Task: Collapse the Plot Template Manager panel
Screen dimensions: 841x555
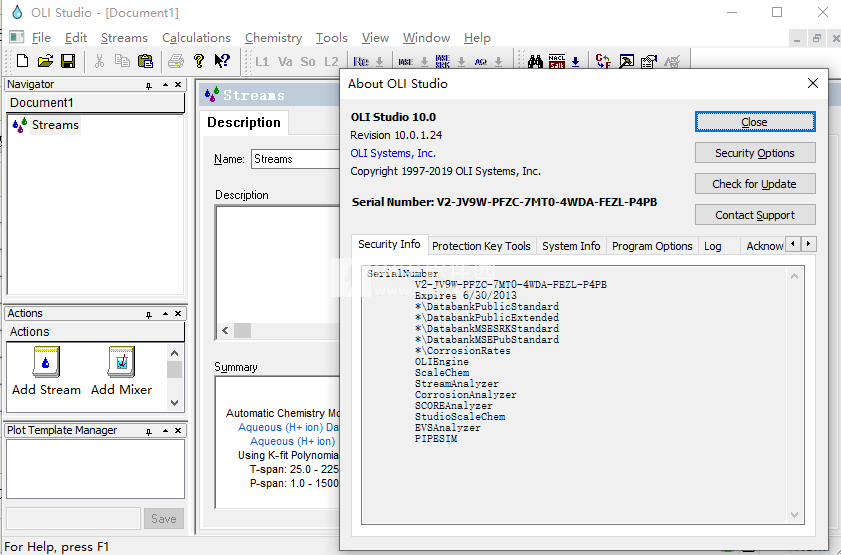Action: coord(165,431)
